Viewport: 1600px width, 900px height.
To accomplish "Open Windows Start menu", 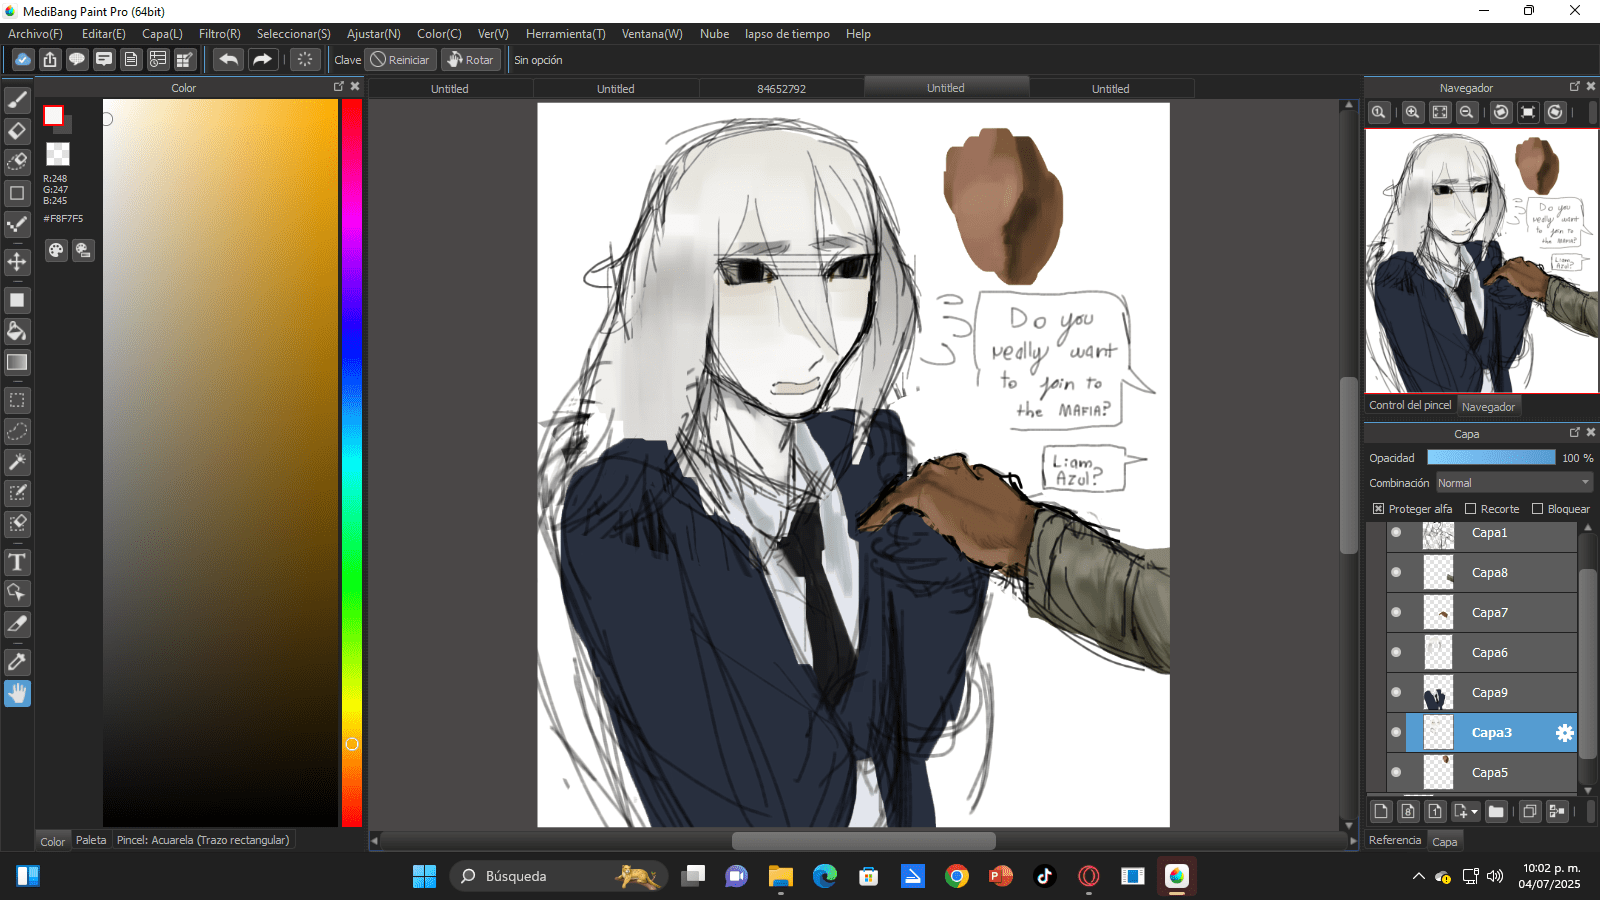I will click(x=424, y=876).
